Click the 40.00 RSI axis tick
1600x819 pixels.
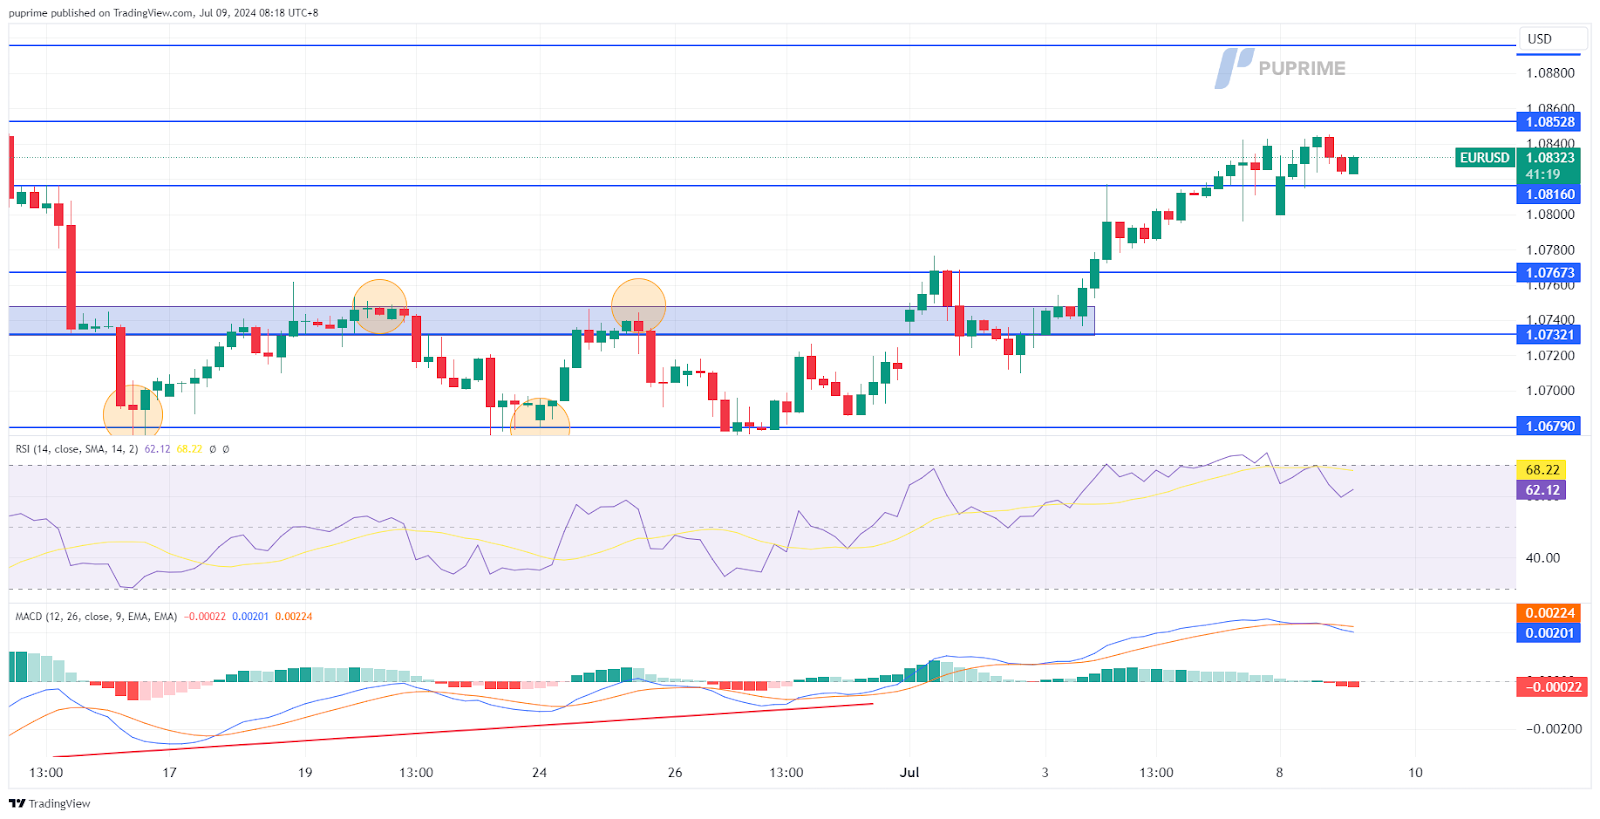1542,558
